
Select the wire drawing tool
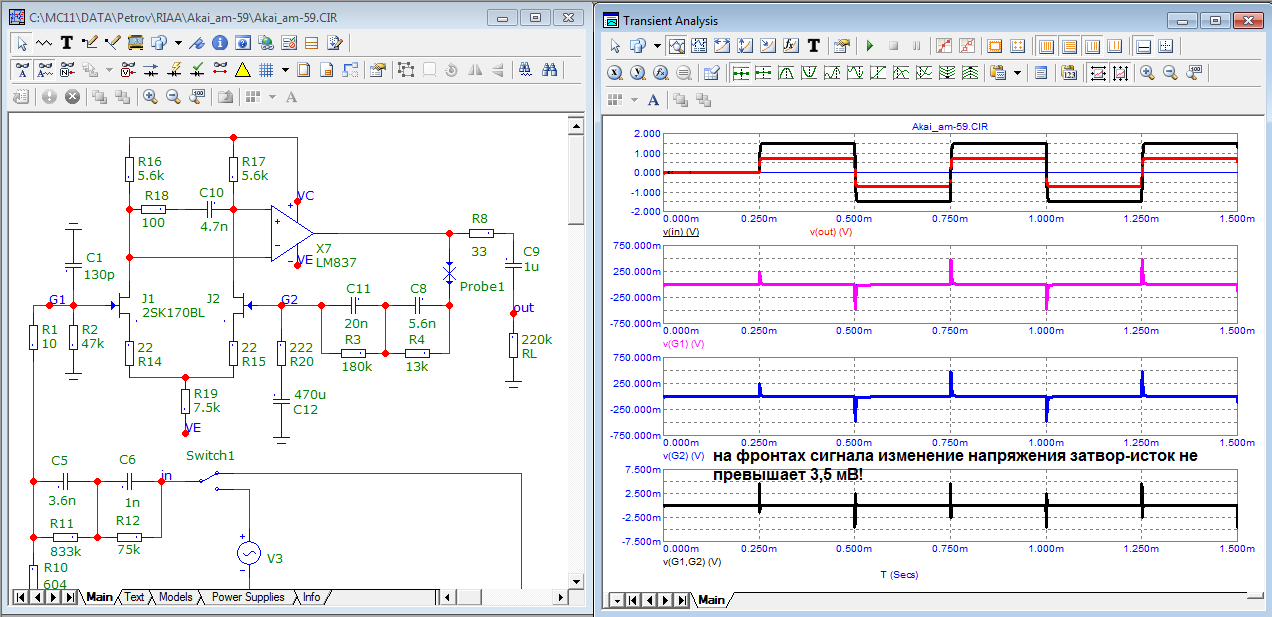(x=89, y=43)
